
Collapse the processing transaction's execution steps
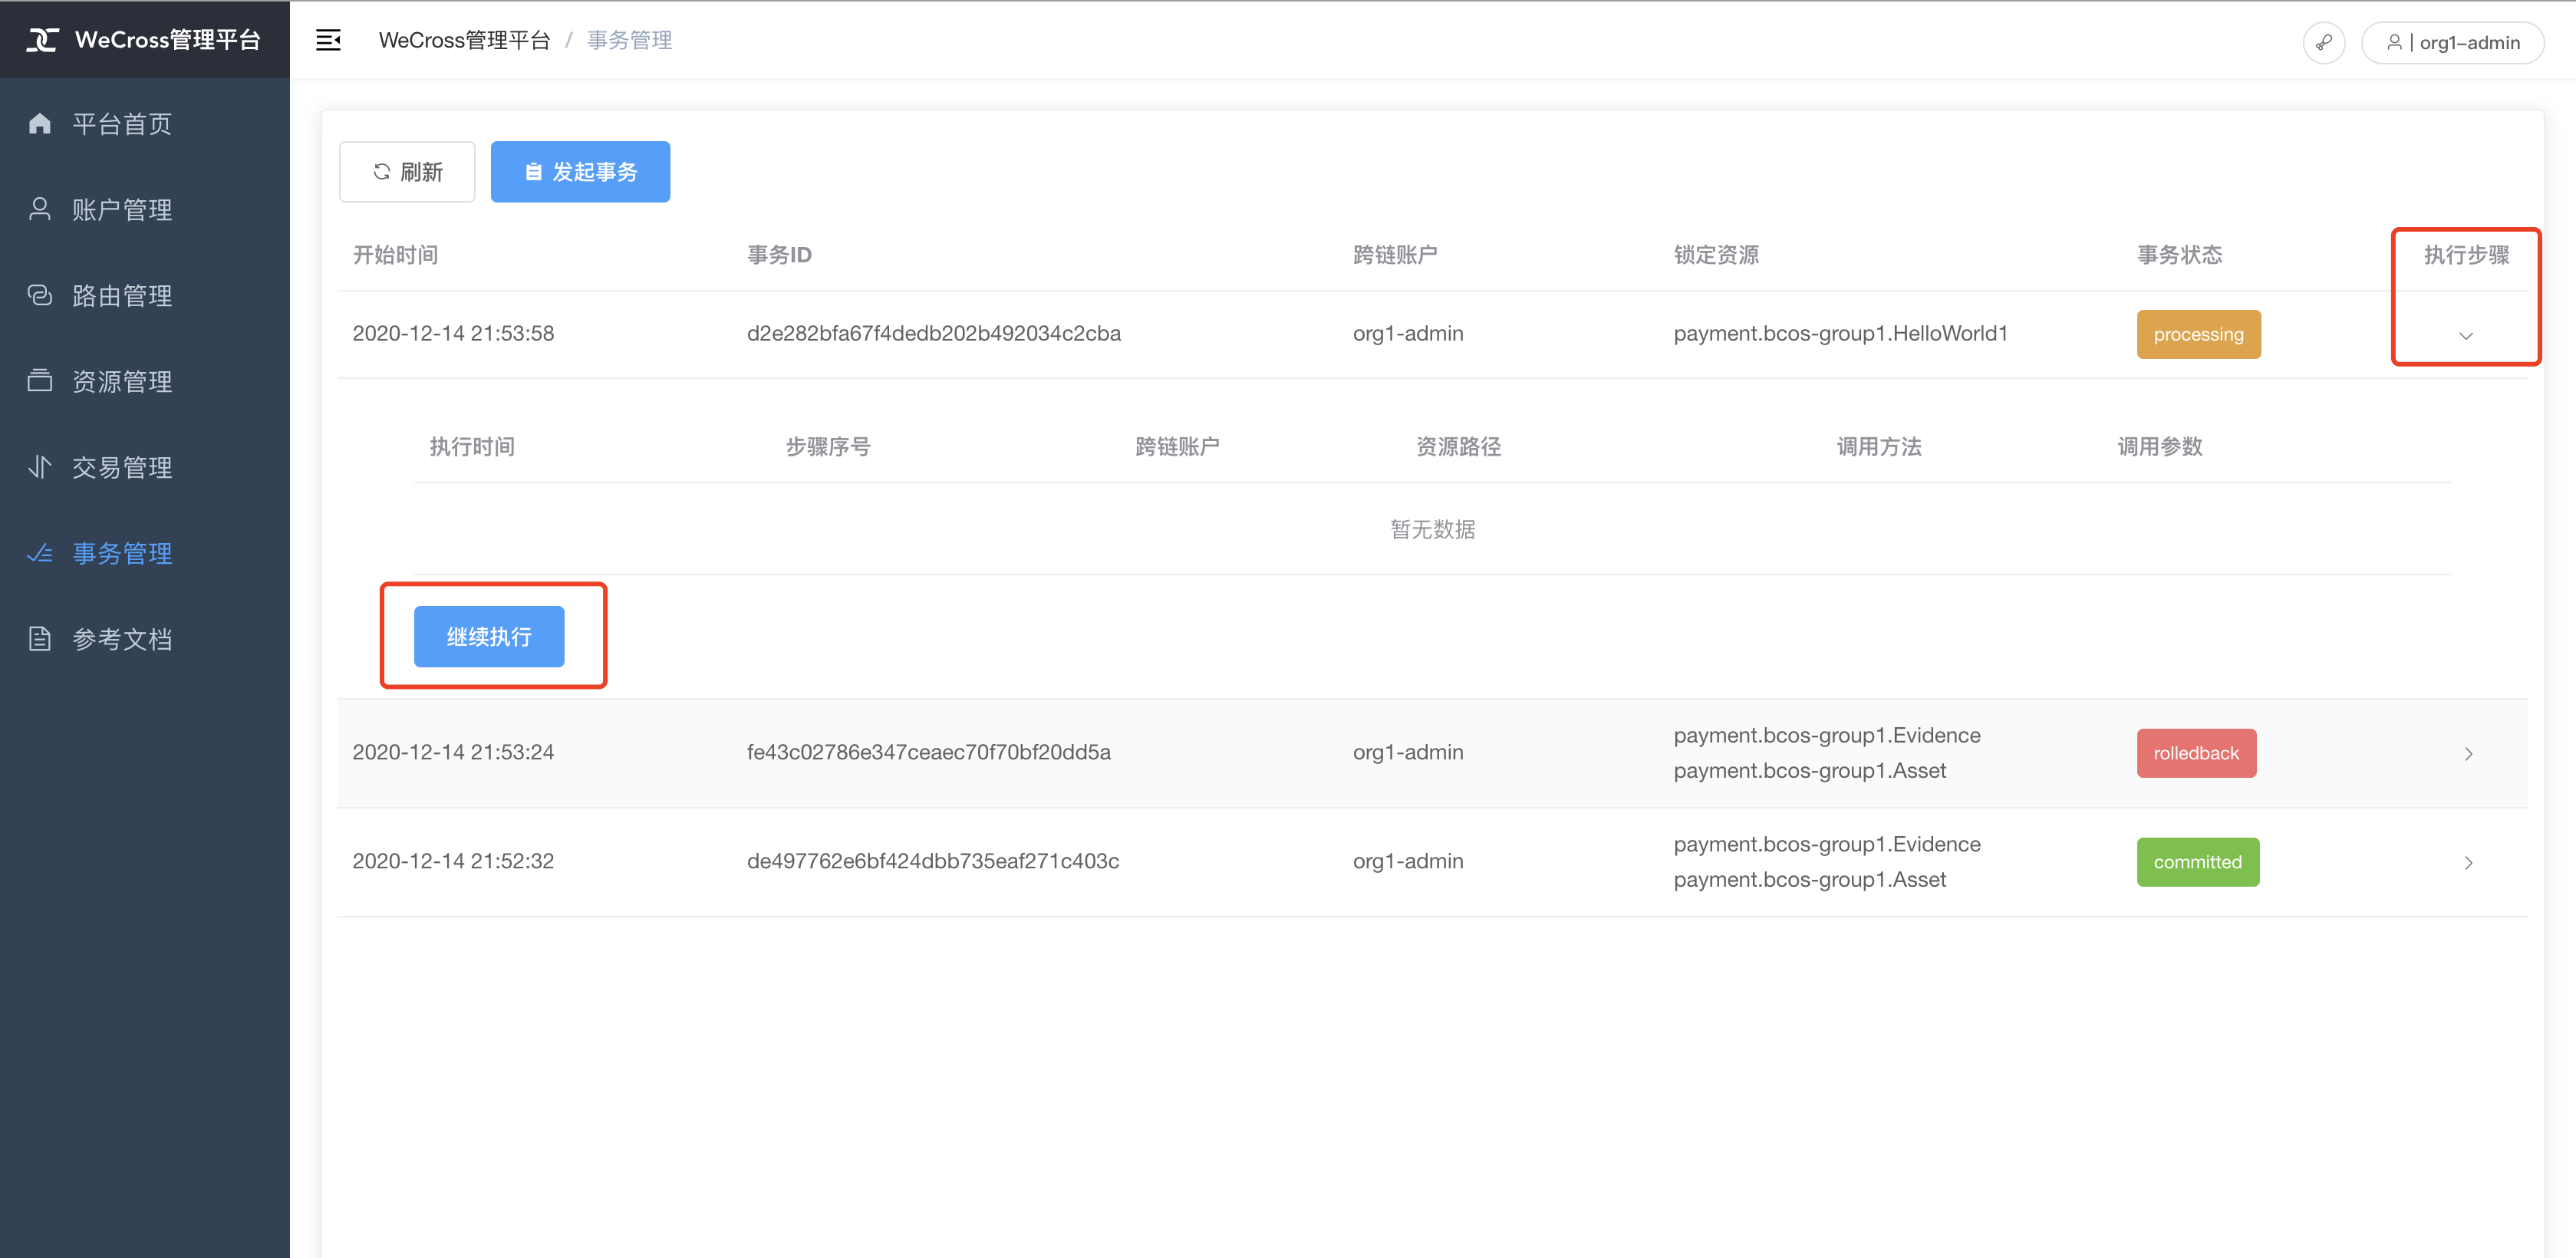click(2466, 336)
